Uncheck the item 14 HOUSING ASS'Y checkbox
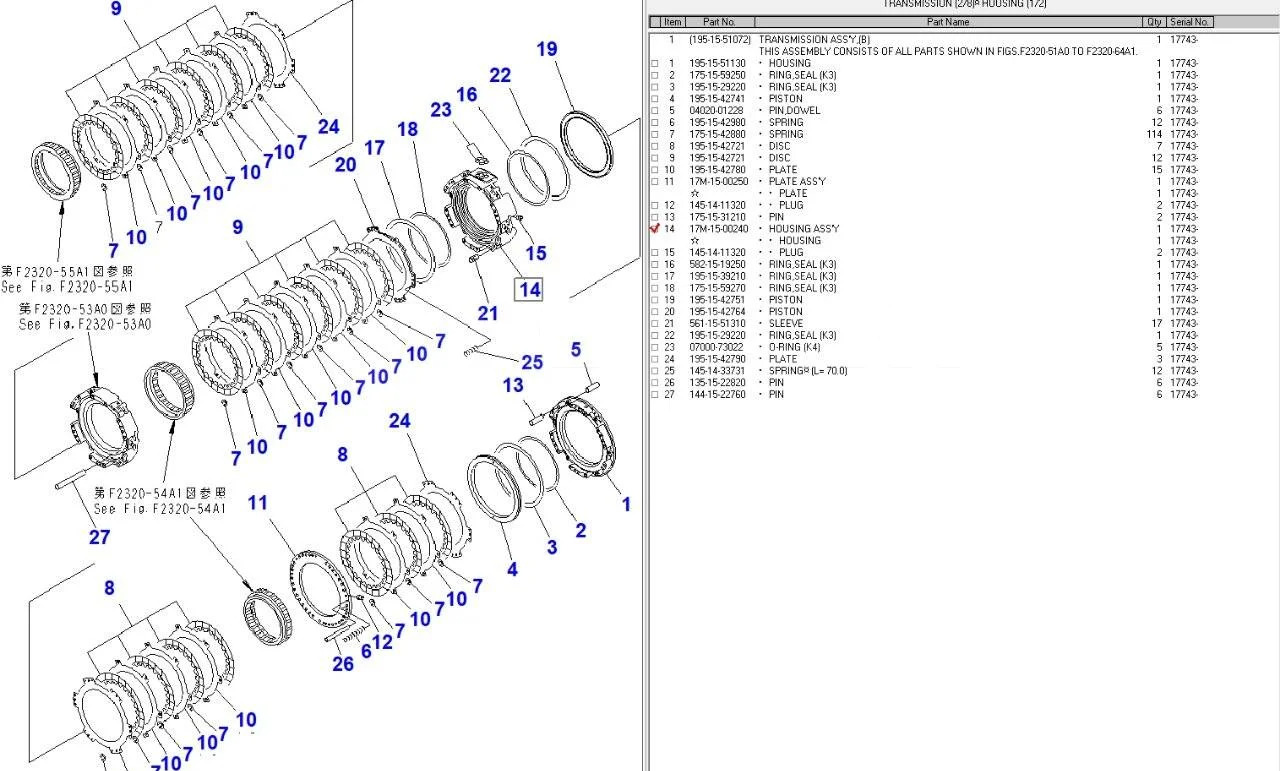Screen dimensions: 1280x771 point(655,229)
